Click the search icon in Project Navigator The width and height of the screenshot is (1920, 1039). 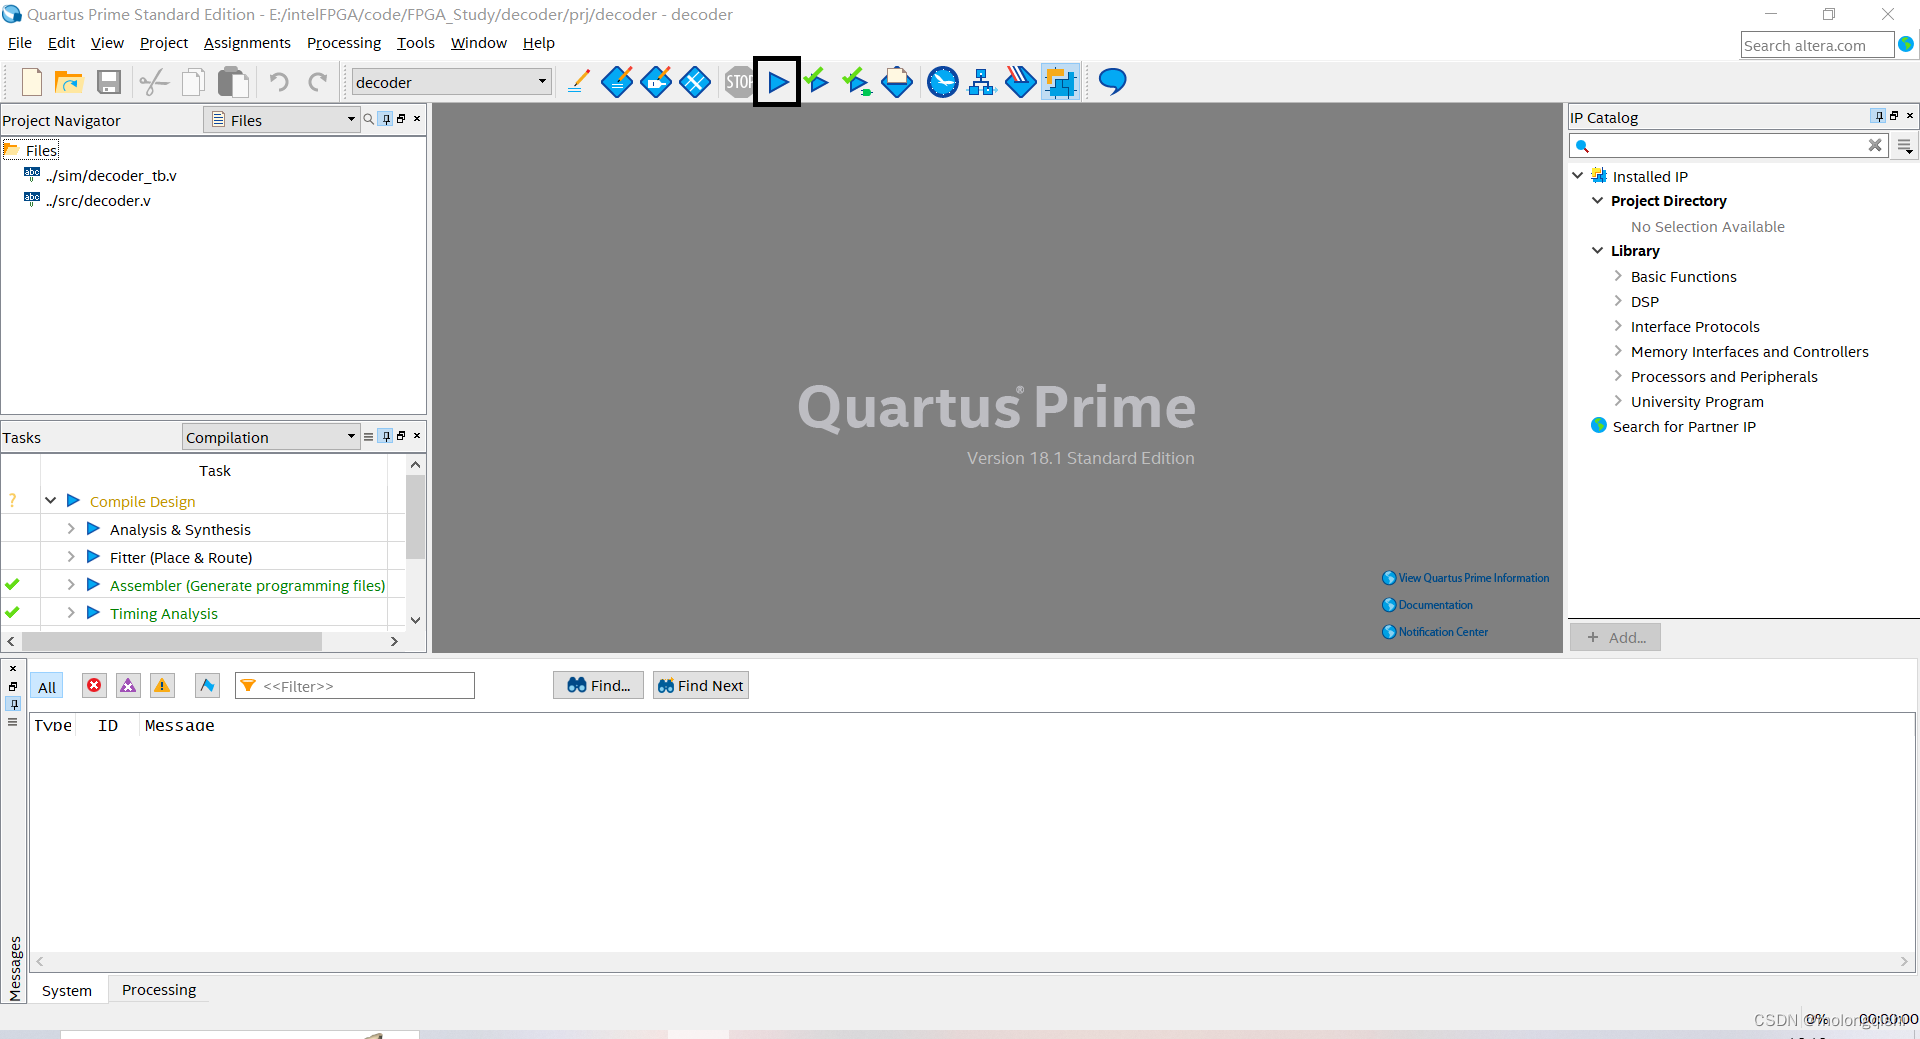[369, 119]
